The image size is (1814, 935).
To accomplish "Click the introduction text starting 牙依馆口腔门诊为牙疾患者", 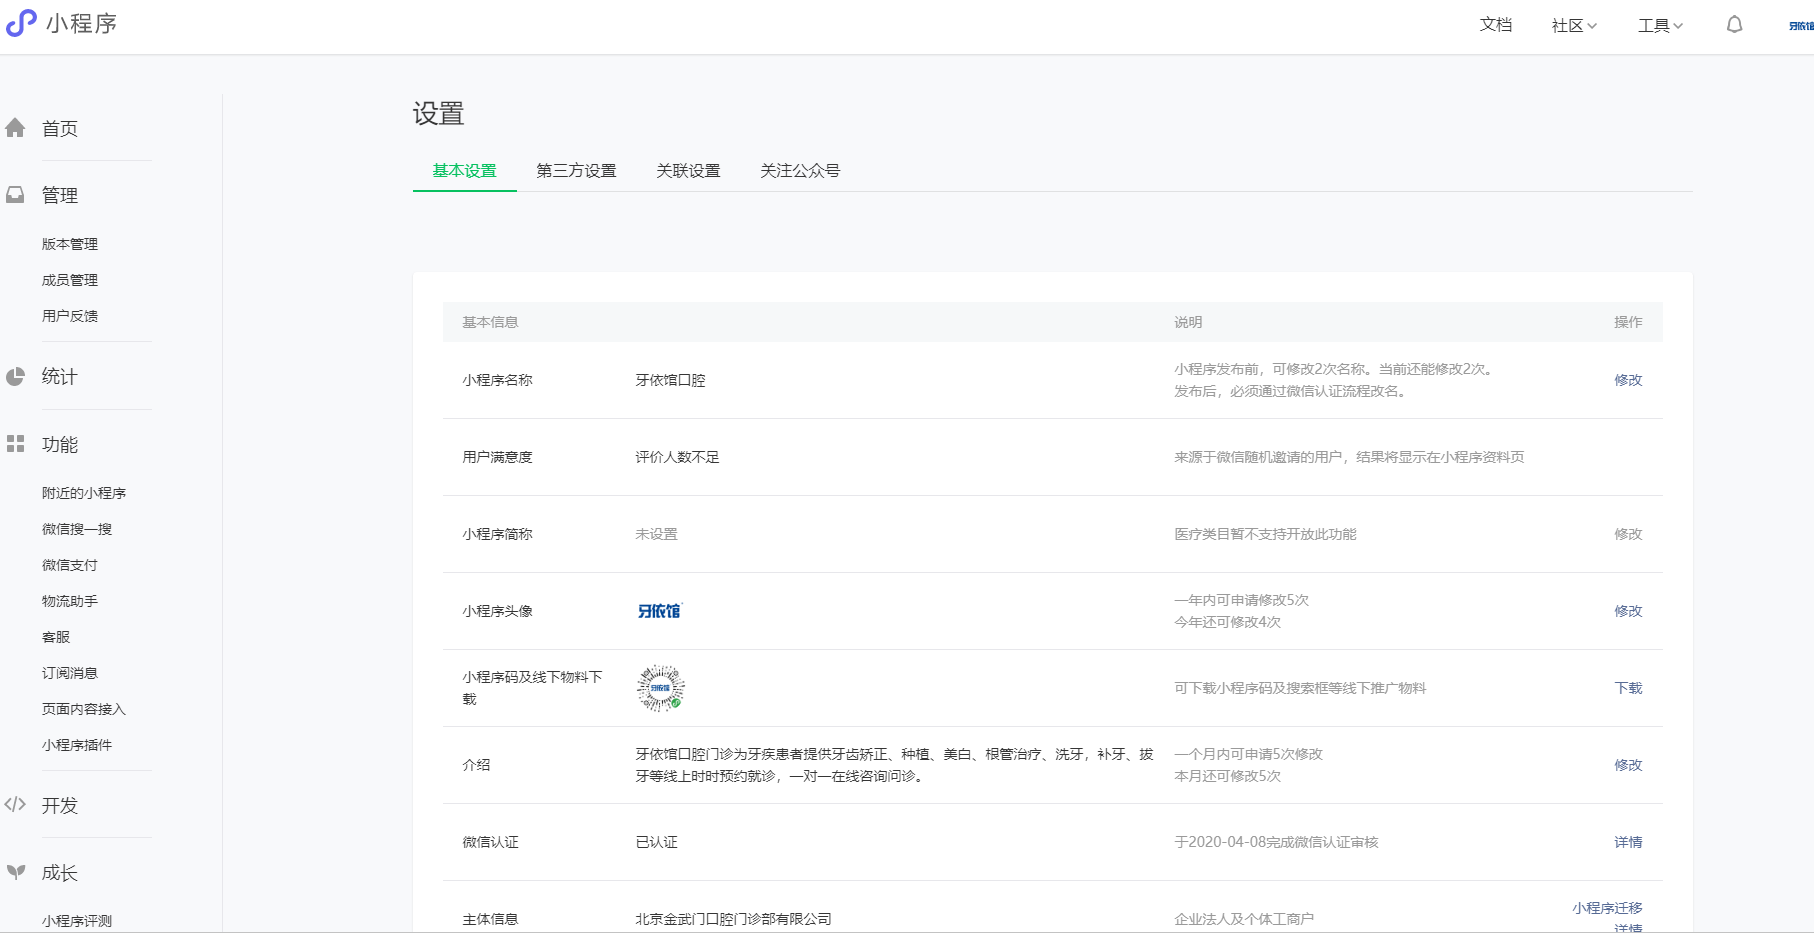I will pyautogui.click(x=894, y=765).
